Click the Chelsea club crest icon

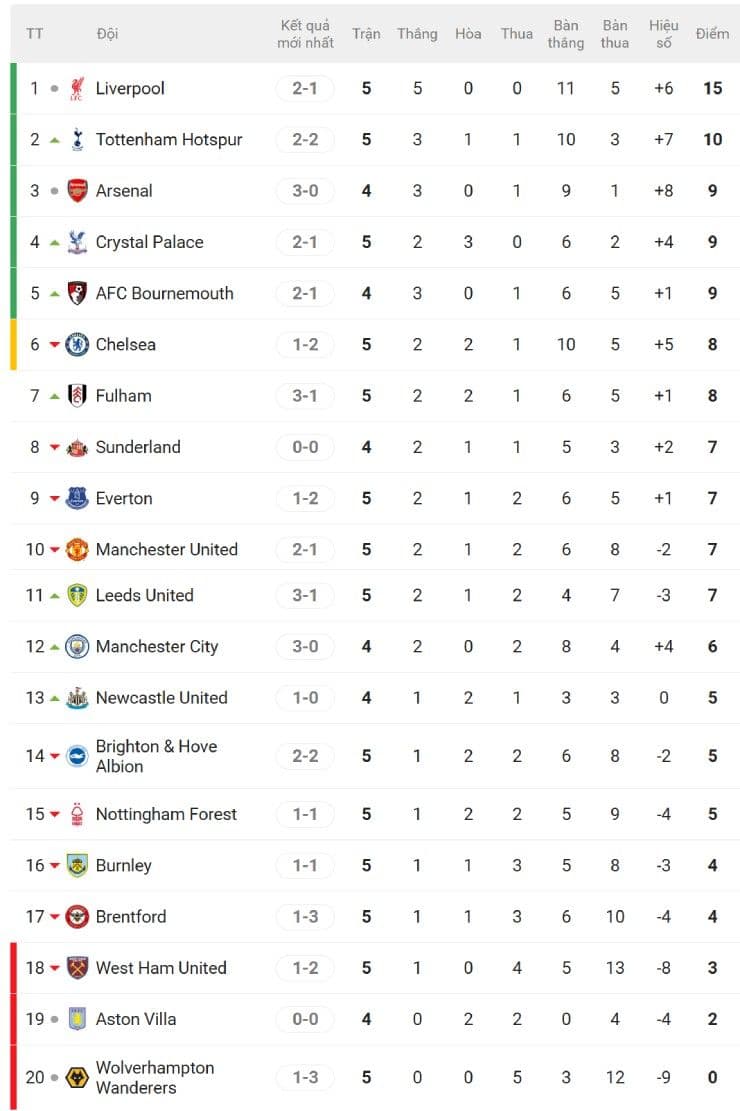77,345
